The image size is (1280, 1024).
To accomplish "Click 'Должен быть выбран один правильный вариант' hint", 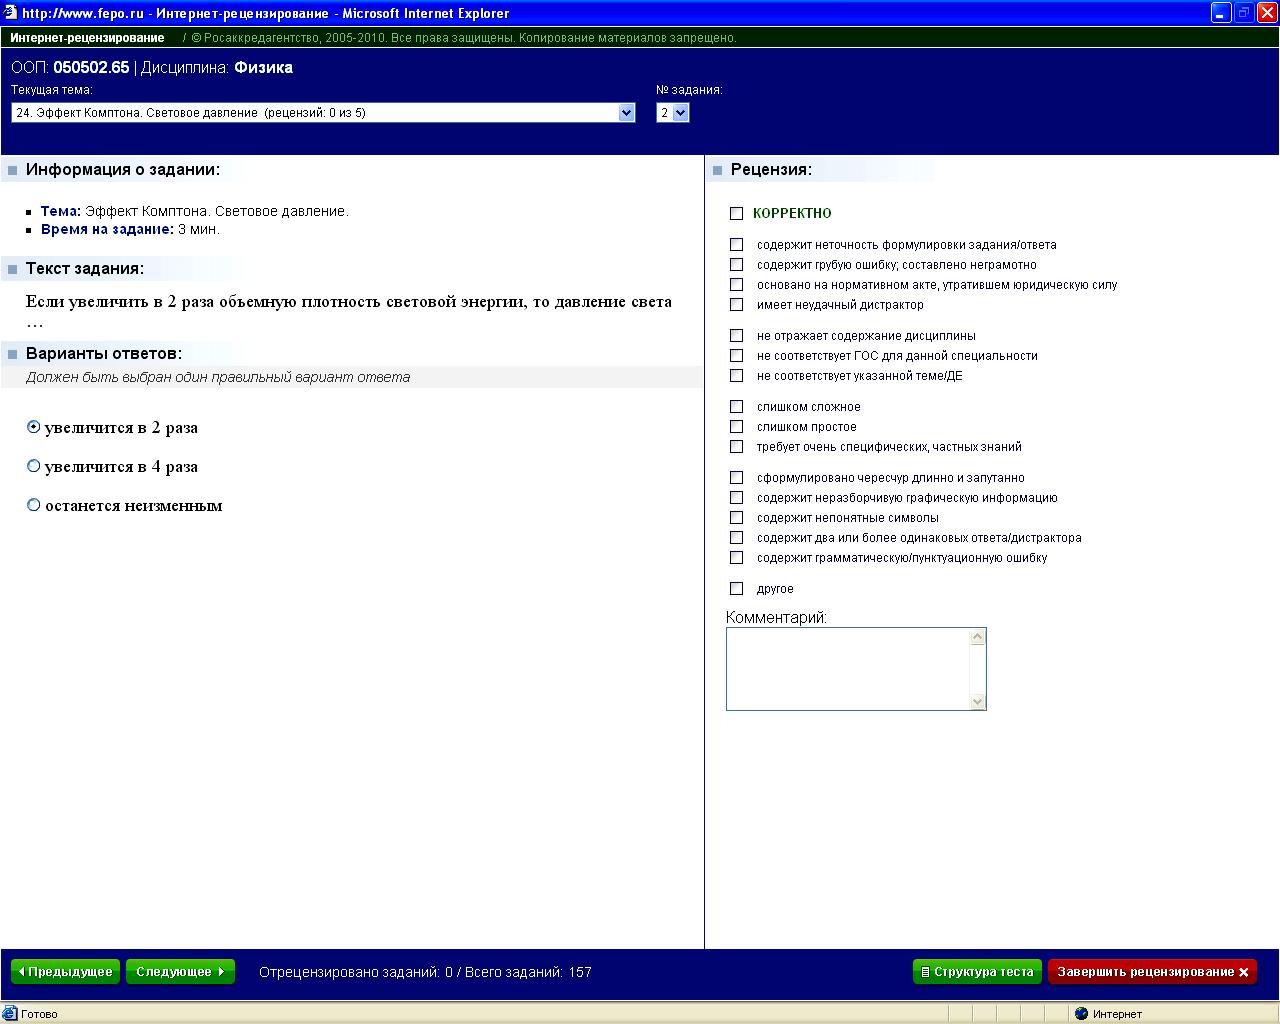I will click(218, 377).
